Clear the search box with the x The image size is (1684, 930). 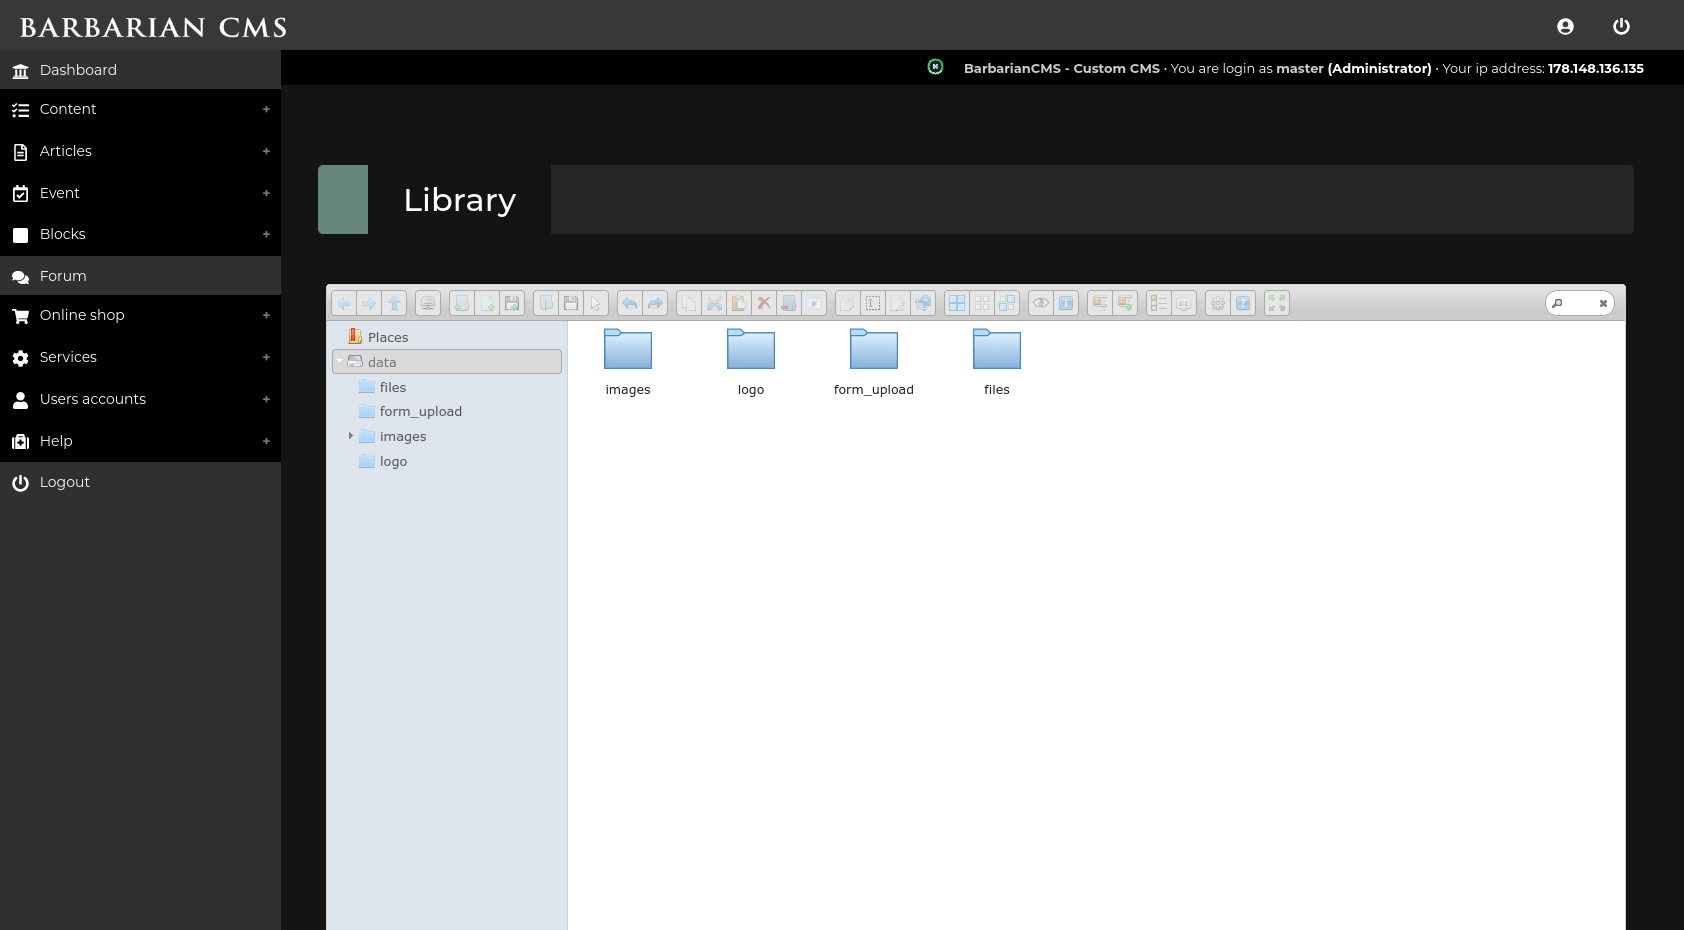tap(1603, 304)
